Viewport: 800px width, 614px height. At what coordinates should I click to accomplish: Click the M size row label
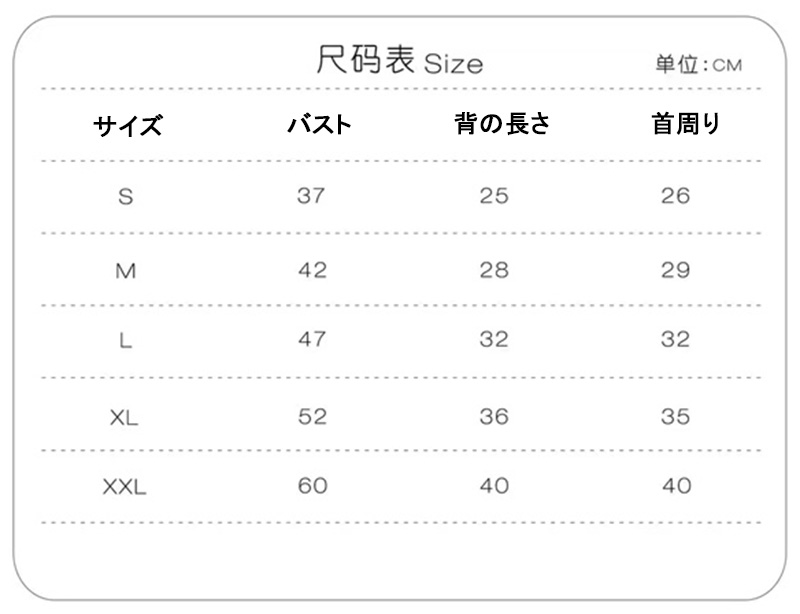(126, 271)
